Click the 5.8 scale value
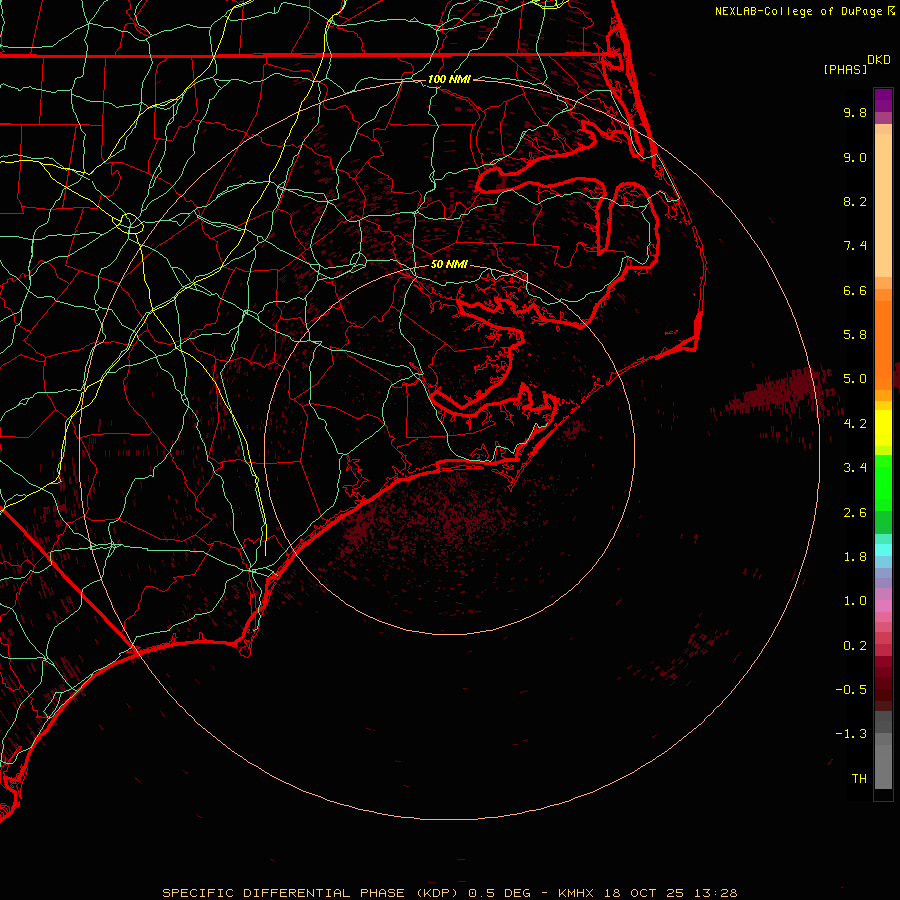The width and height of the screenshot is (900, 900). pos(855,335)
